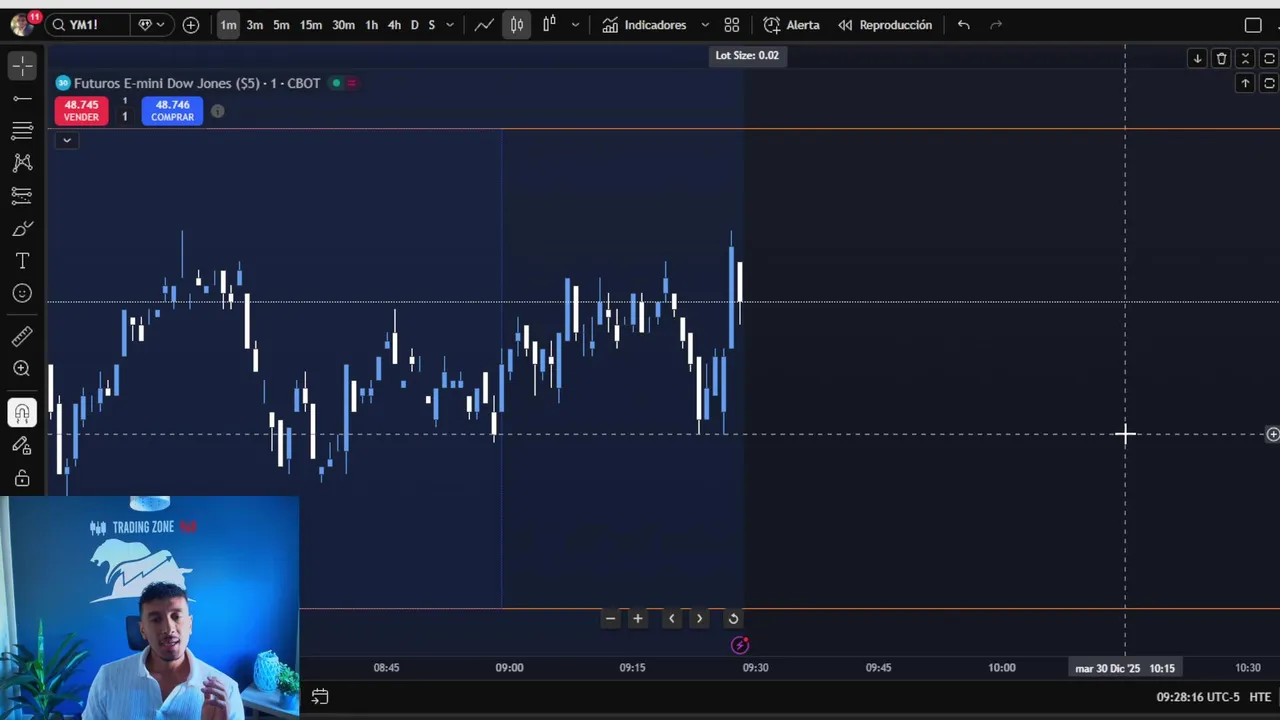This screenshot has width=1280, height=720.
Task: Select the brush drawing tool
Action: click(x=22, y=229)
